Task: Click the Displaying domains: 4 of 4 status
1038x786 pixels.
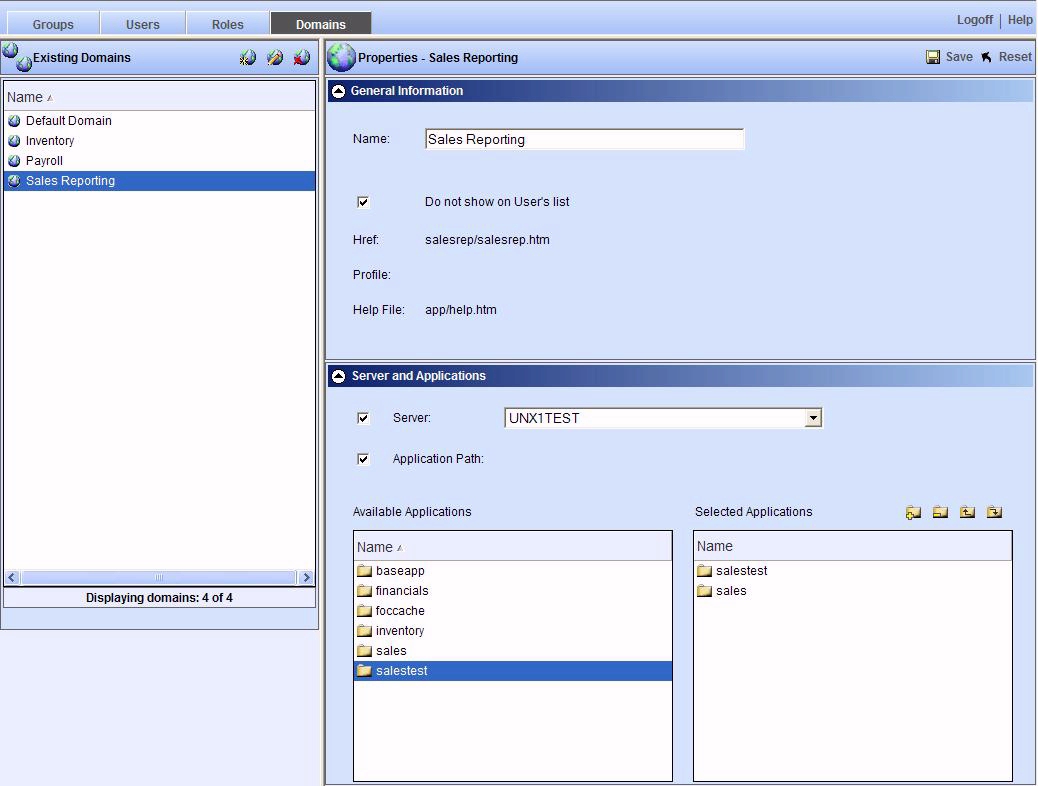Action: (x=160, y=598)
